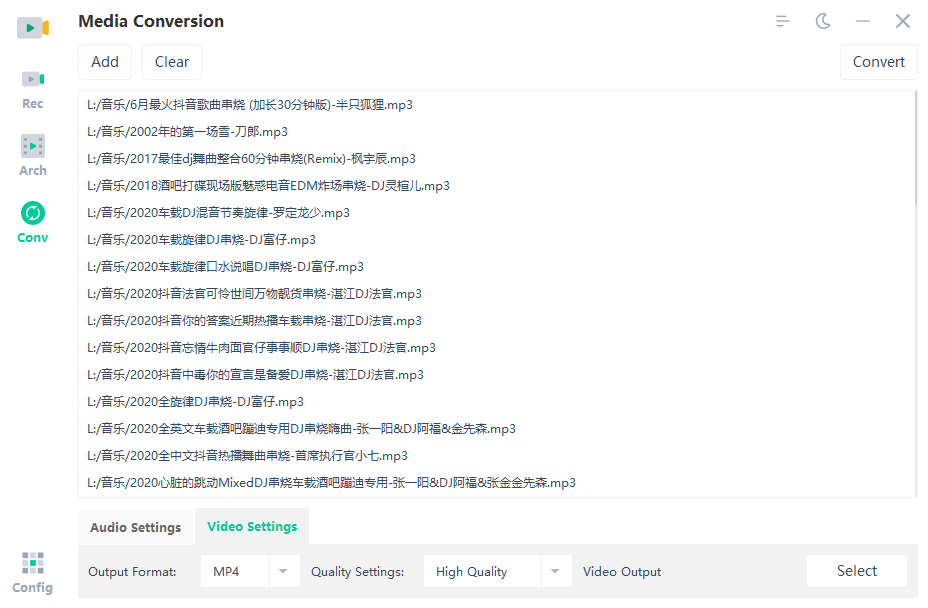Click the app logo icon at top left
928x608 pixels.
(x=32, y=28)
